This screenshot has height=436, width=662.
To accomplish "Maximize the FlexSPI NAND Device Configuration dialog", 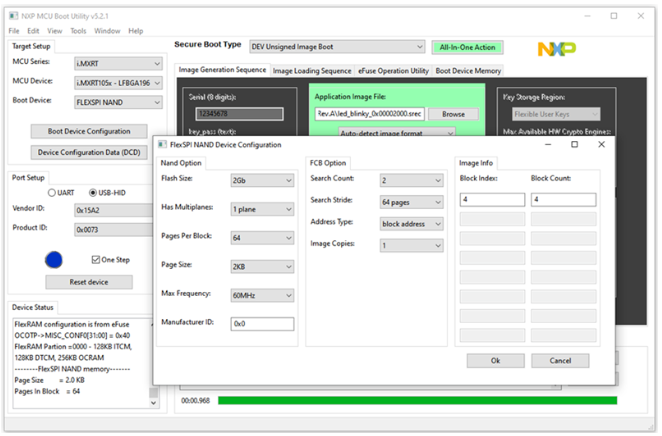I will coord(574,144).
